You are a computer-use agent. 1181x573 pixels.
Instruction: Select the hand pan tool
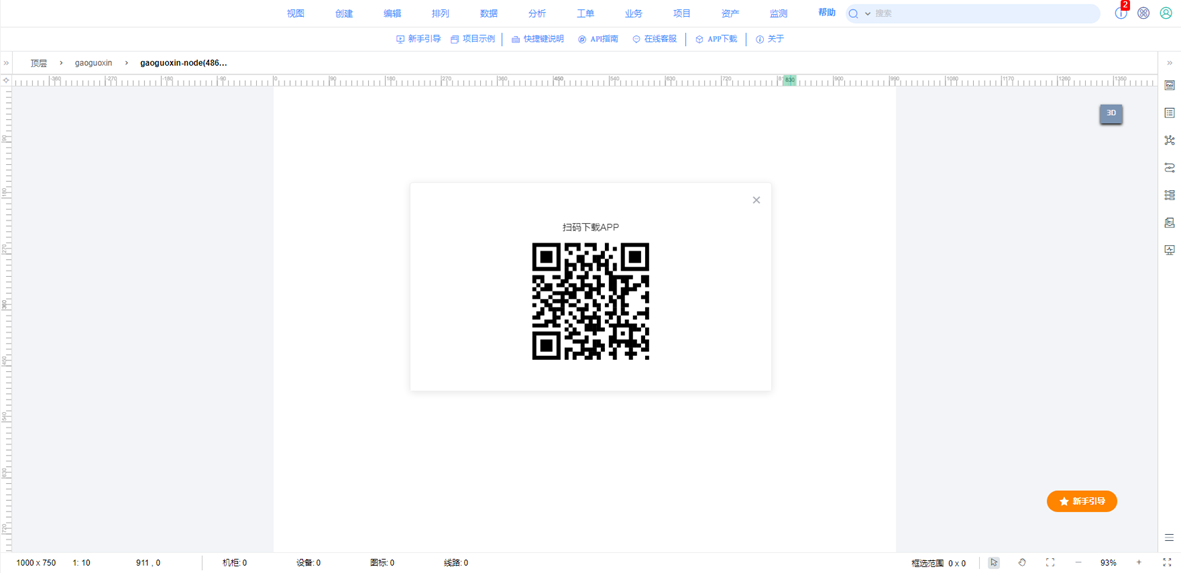pos(1022,562)
